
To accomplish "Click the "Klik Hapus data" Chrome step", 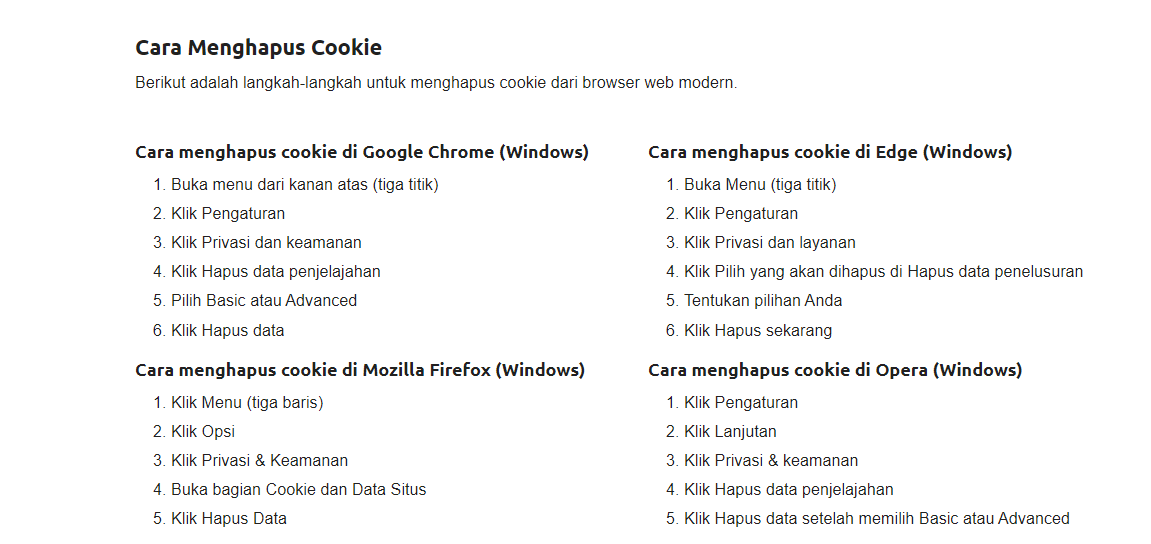I will click(x=227, y=331).
